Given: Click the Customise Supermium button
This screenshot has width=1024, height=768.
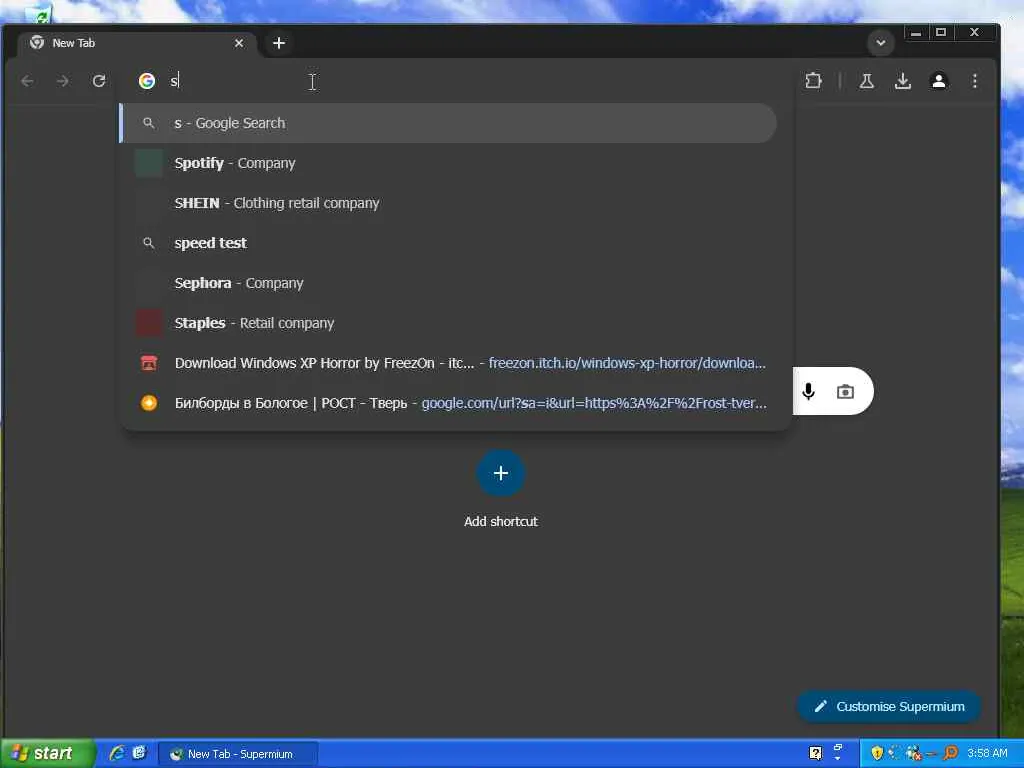Looking at the screenshot, I should (x=889, y=706).
